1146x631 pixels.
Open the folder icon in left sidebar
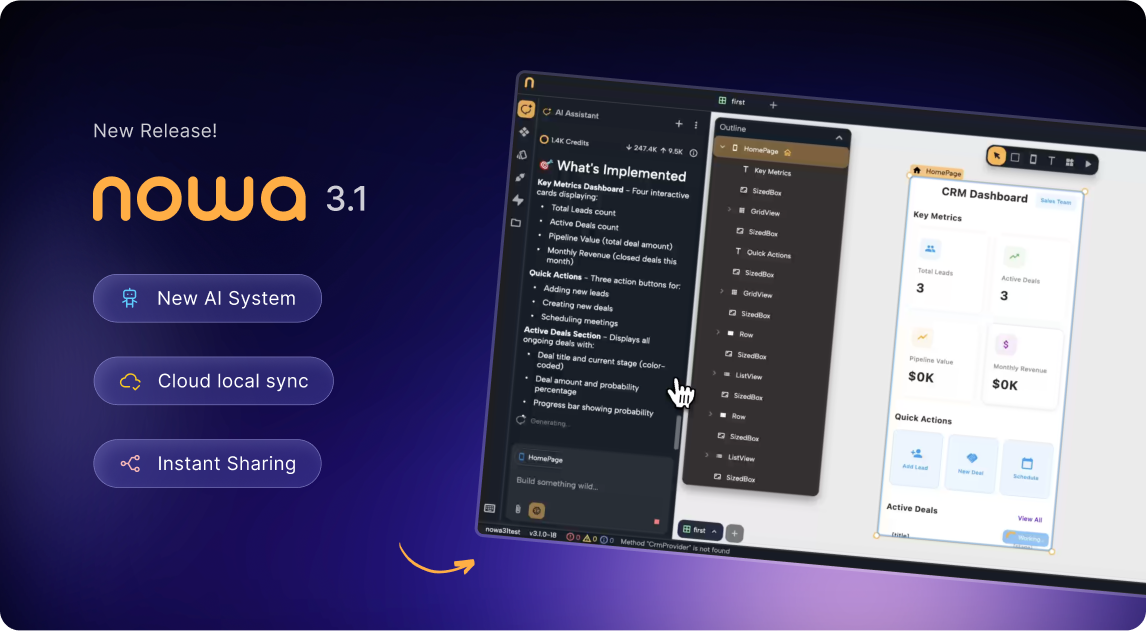[516, 222]
